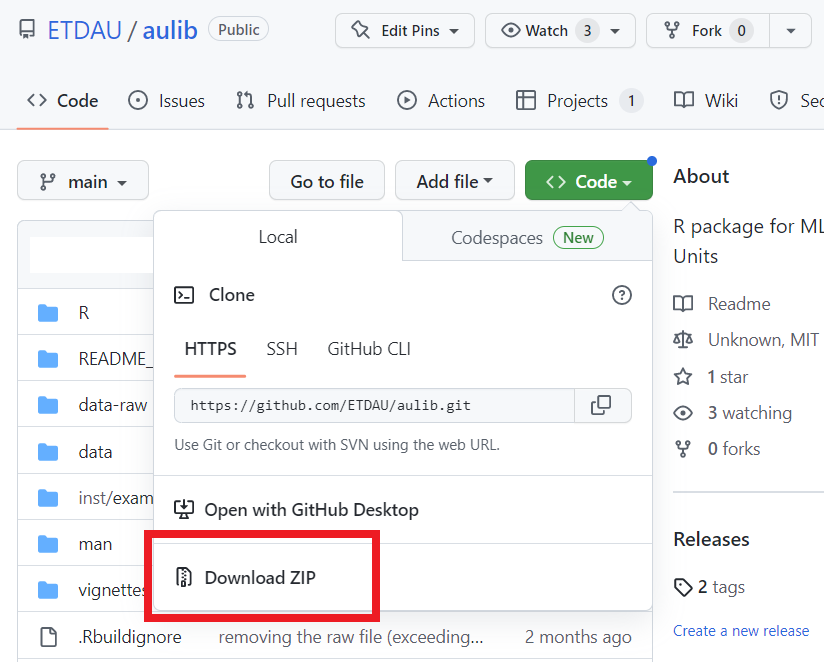Click the repository icon beside ETDAU
This screenshot has height=662, width=824.
(x=27, y=29)
